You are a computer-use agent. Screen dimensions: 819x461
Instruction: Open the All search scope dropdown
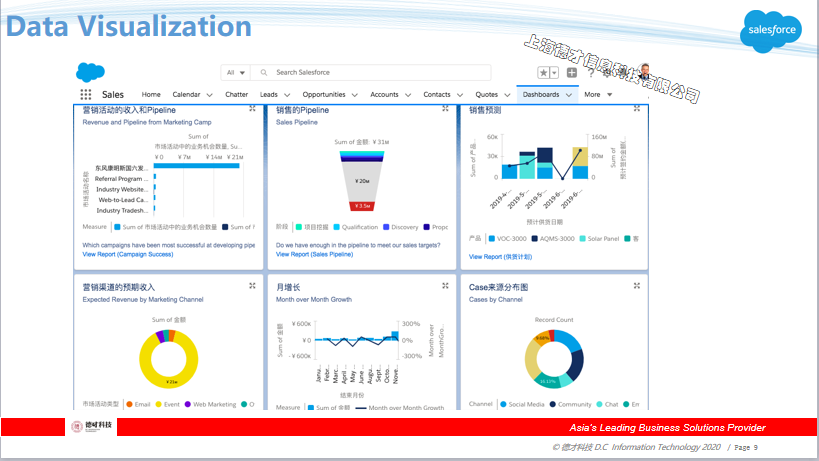pos(236,73)
